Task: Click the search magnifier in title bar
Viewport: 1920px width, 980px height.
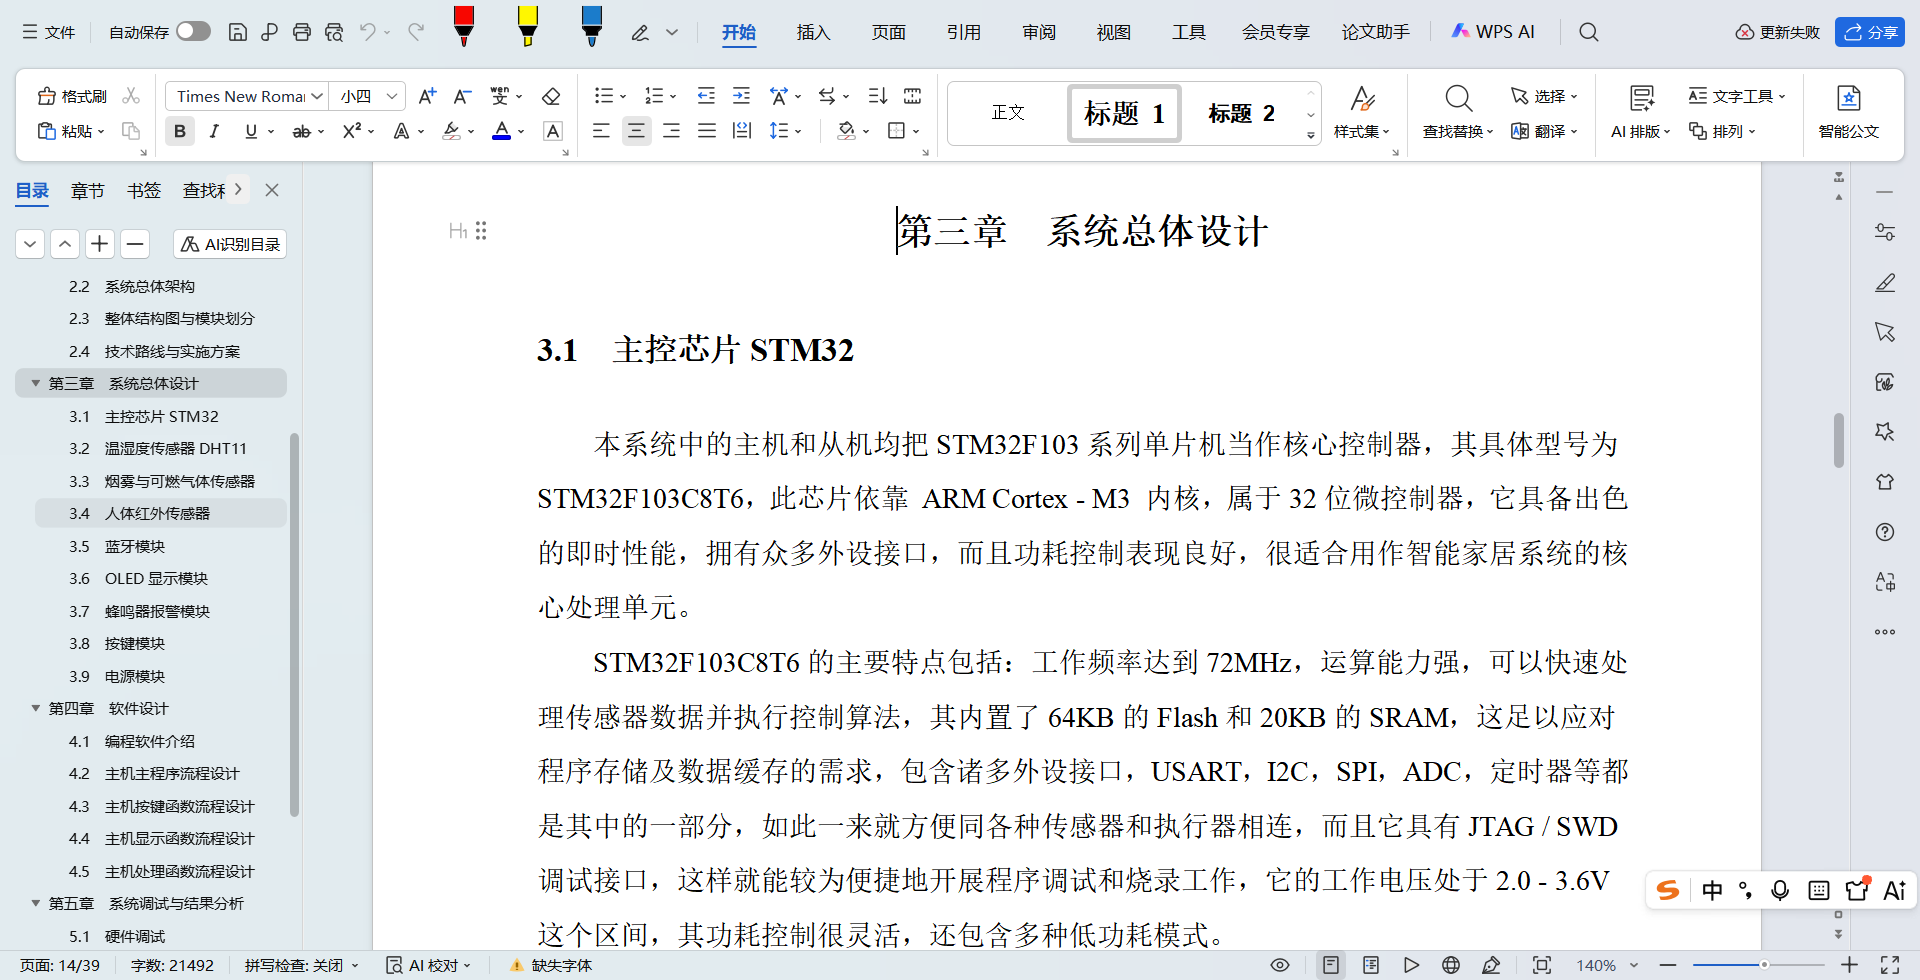Action: (1588, 32)
